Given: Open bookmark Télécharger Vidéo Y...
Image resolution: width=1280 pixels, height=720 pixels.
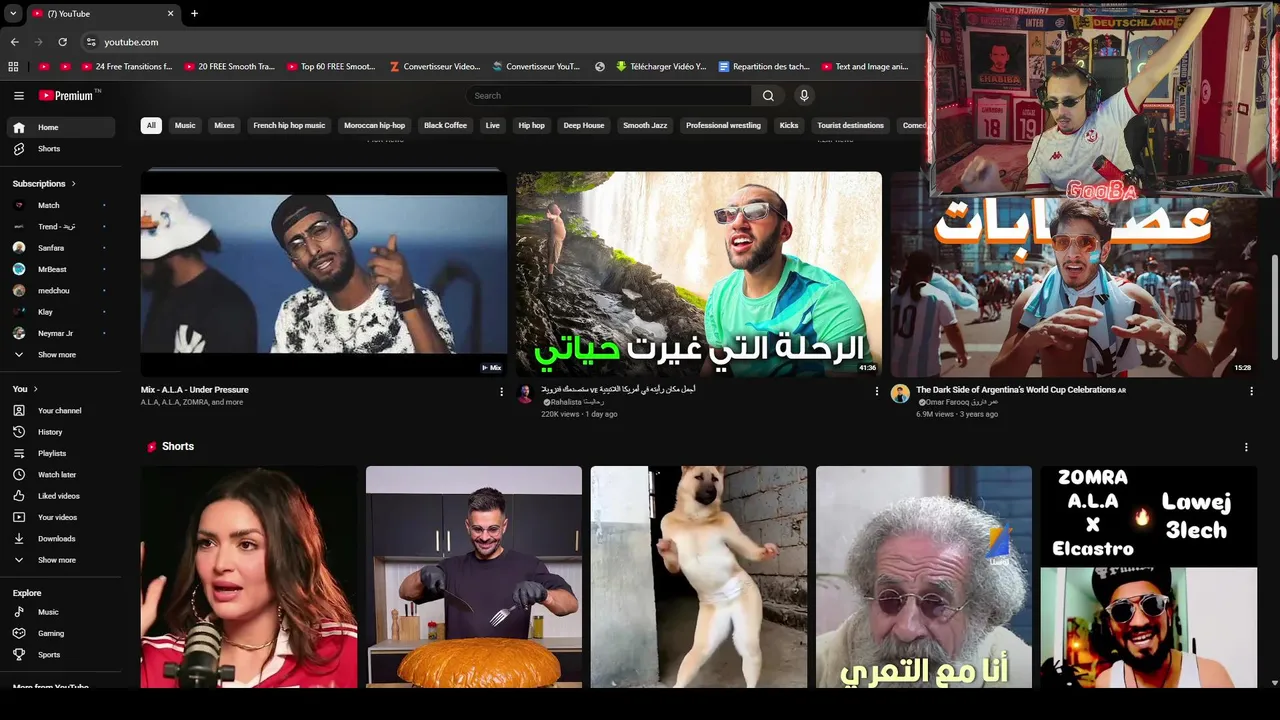Looking at the screenshot, I should coord(661,66).
